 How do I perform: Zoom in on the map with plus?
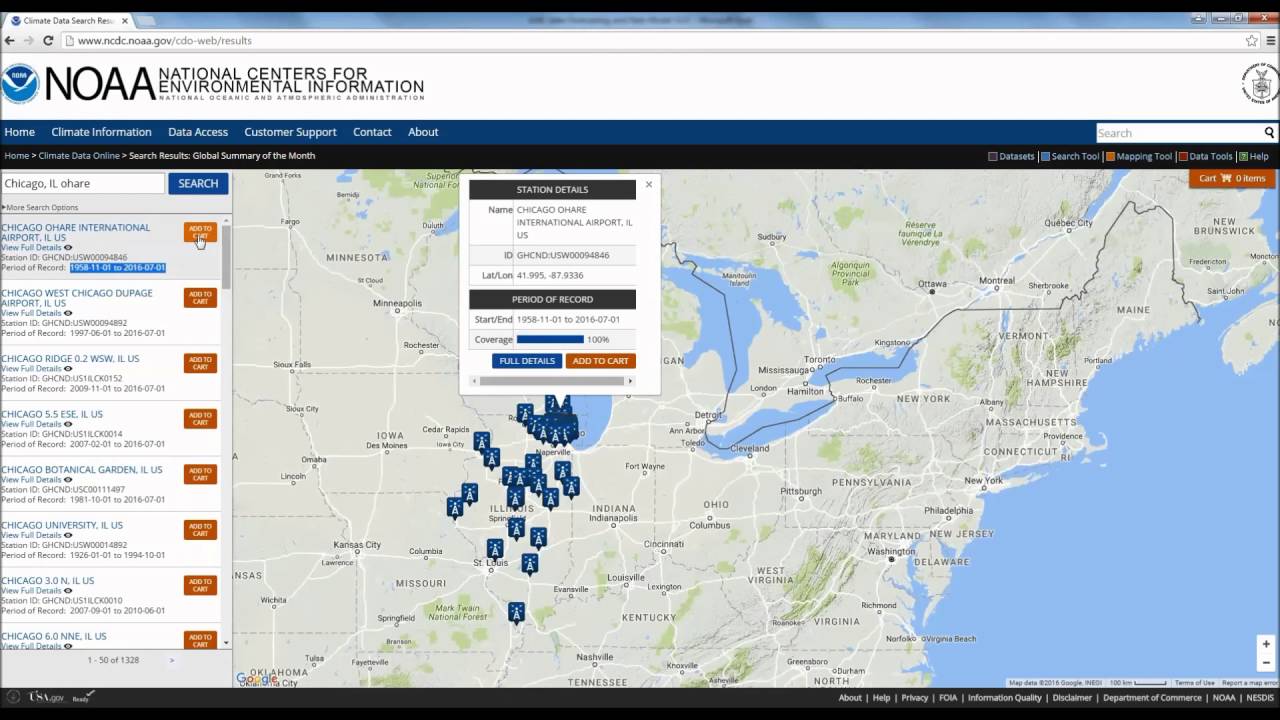point(1266,644)
